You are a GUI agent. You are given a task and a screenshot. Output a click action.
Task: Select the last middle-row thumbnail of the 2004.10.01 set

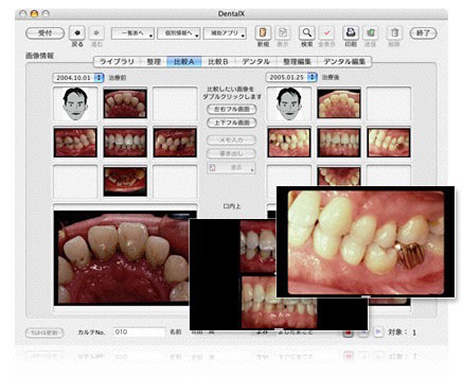[x=175, y=142]
